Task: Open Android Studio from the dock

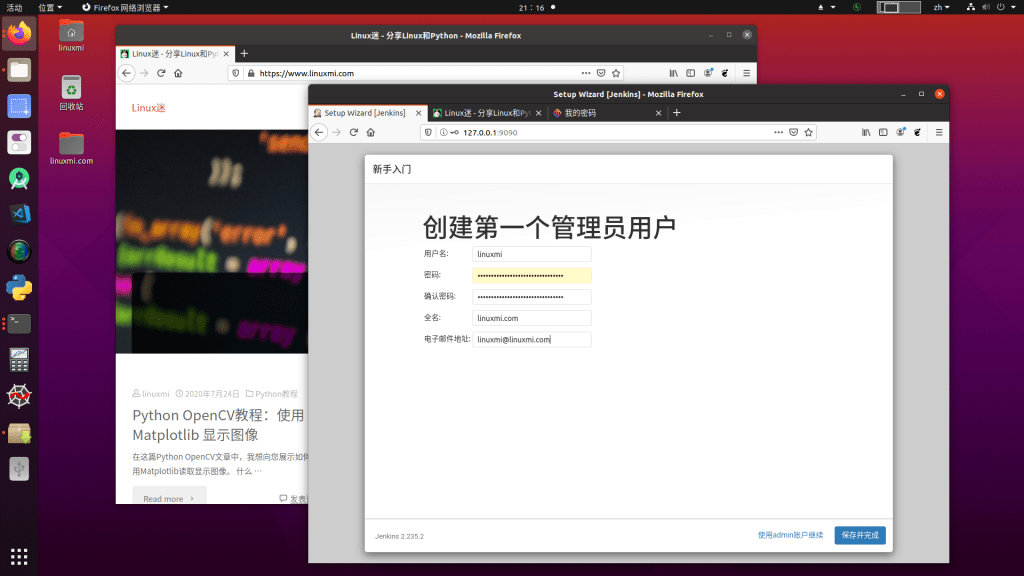Action: tap(19, 178)
